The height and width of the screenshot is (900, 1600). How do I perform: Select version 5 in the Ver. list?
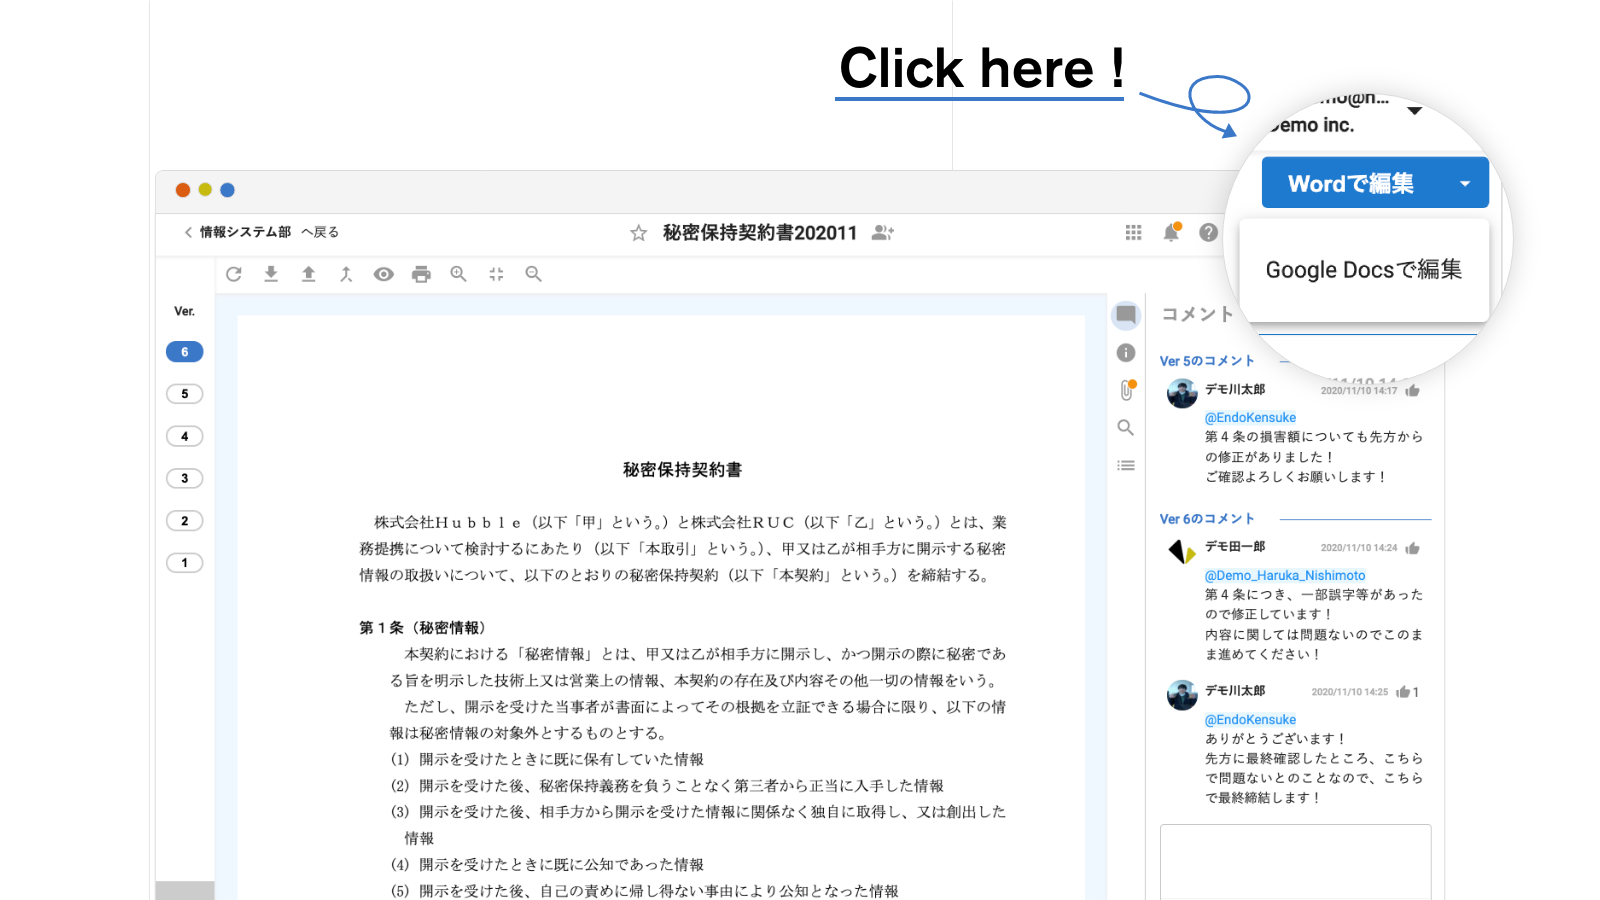pos(185,394)
